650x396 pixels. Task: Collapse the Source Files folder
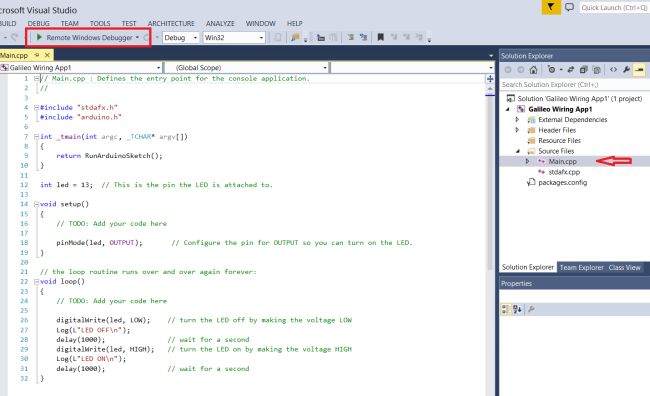tap(518, 151)
